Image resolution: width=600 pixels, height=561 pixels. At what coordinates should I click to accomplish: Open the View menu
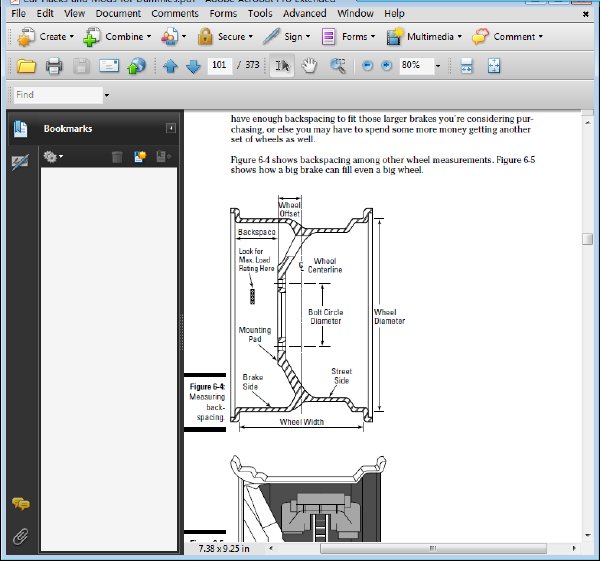74,13
